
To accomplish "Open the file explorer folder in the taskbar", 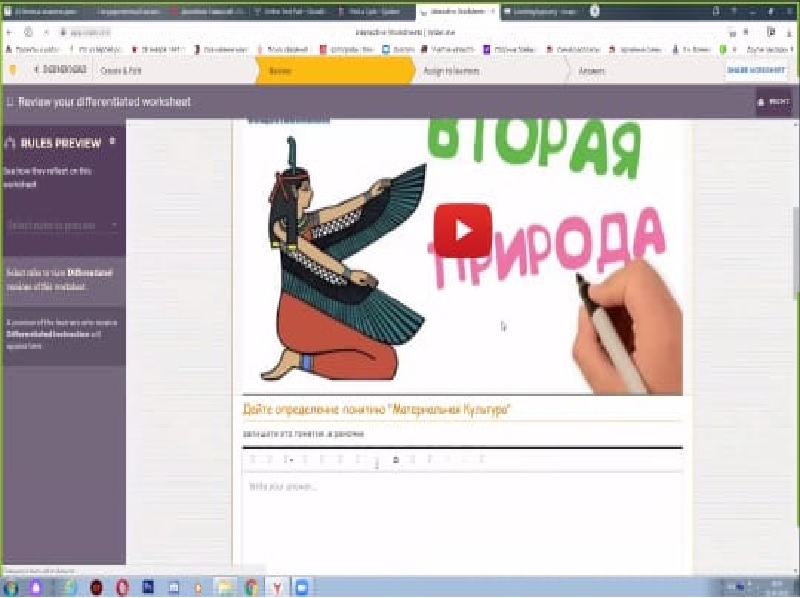I will click(x=225, y=587).
